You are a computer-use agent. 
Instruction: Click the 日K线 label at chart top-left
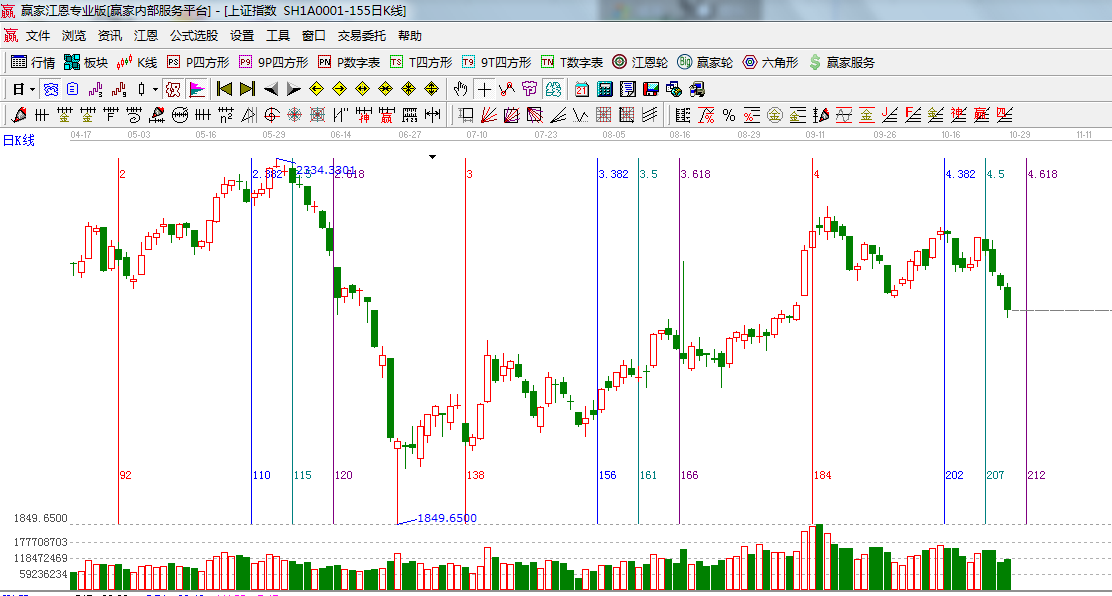point(18,140)
